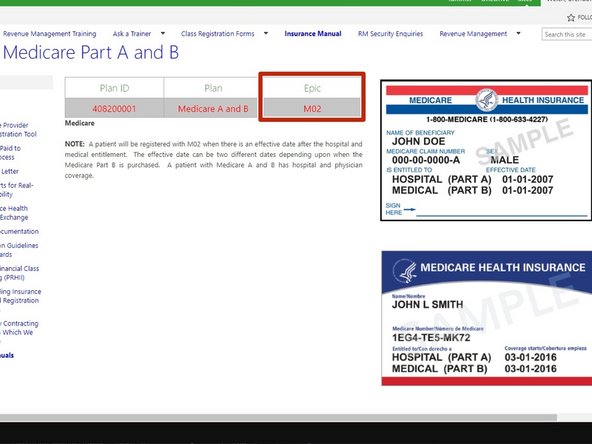Click Plan ID value 408200001

114,109
